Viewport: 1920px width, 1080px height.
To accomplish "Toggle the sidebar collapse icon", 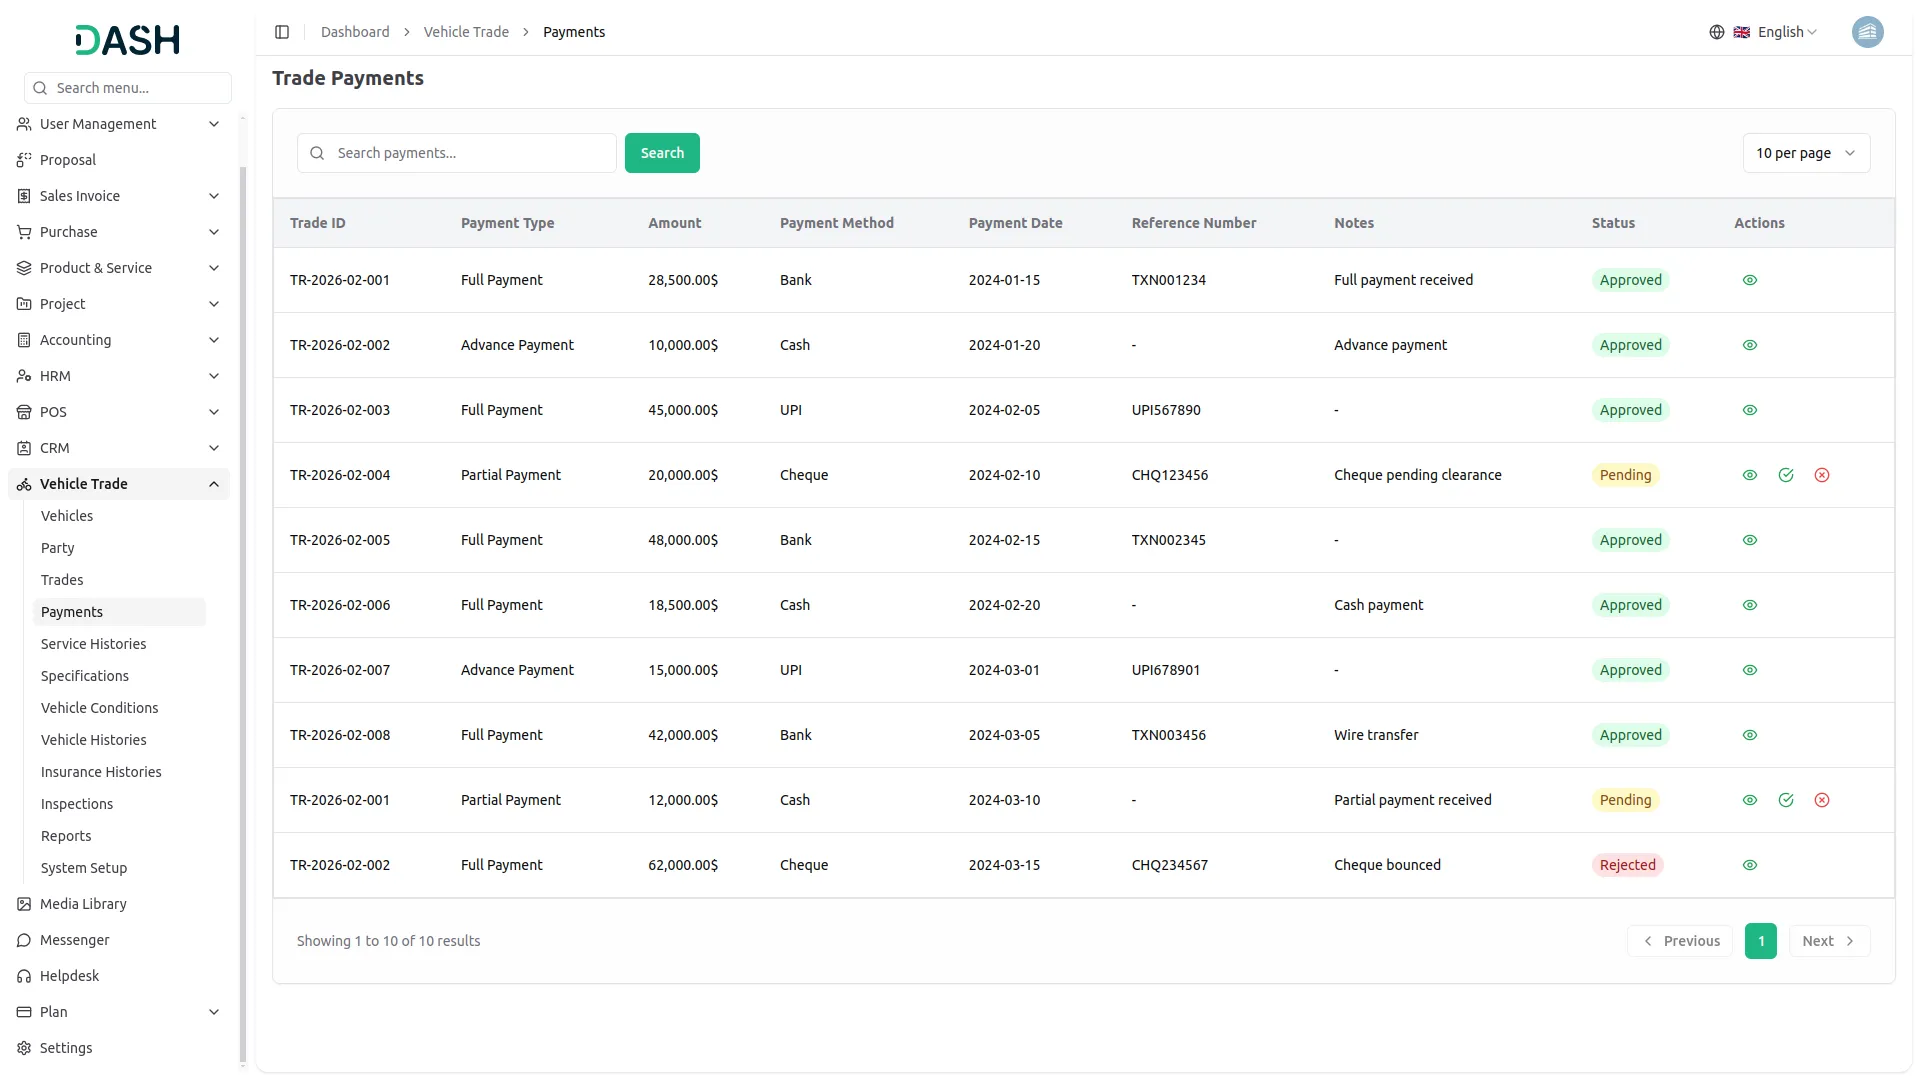I will click(282, 32).
